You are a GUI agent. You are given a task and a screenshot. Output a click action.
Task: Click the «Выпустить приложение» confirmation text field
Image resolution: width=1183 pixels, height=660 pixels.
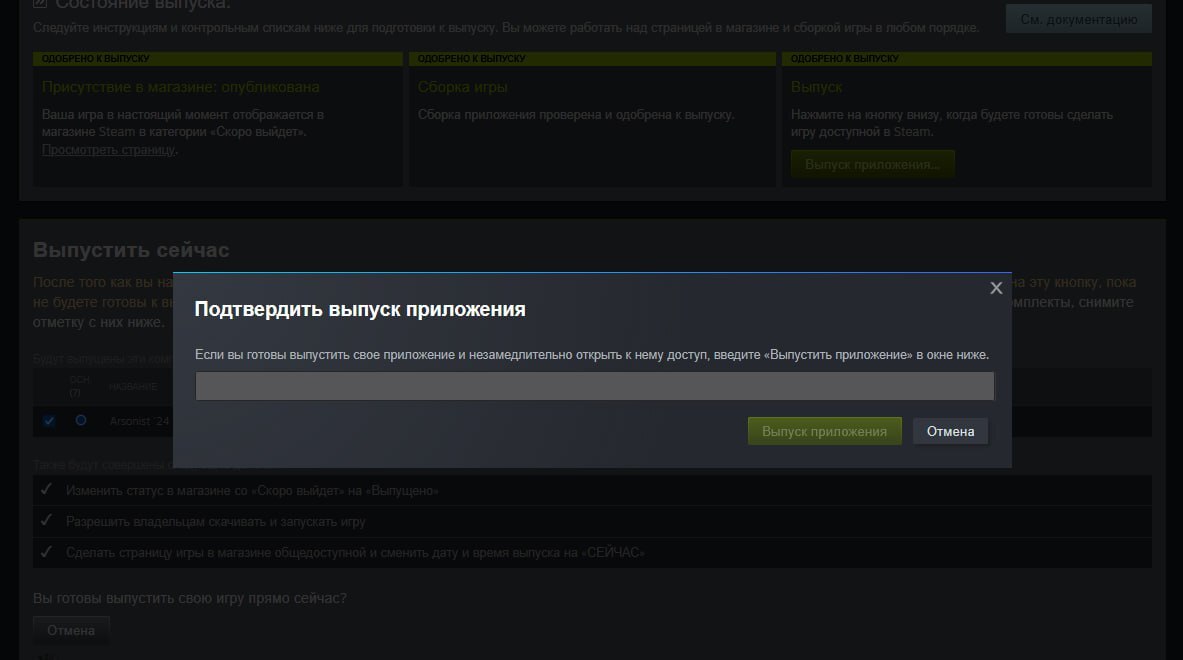(x=594, y=386)
